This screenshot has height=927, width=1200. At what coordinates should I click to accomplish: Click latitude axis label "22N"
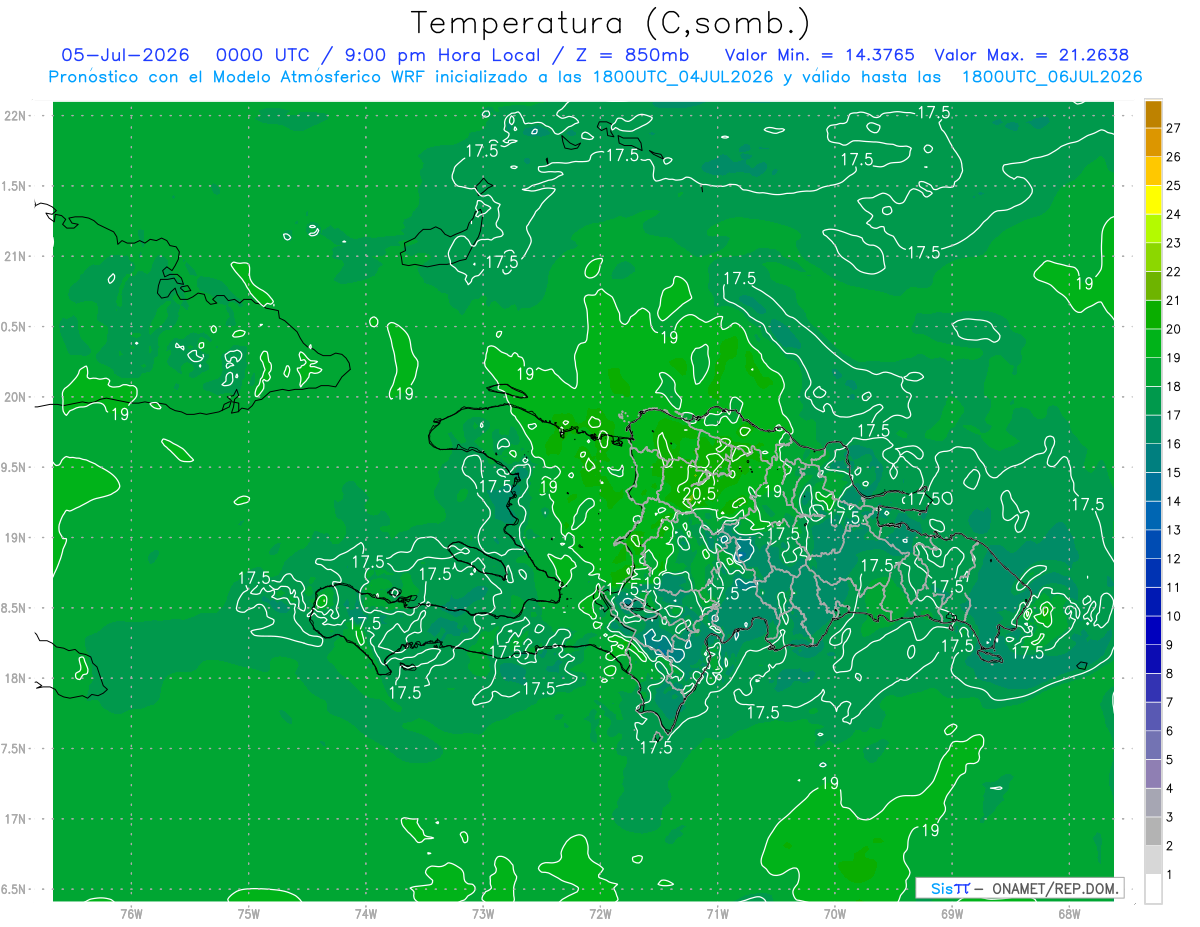pyautogui.click(x=15, y=116)
